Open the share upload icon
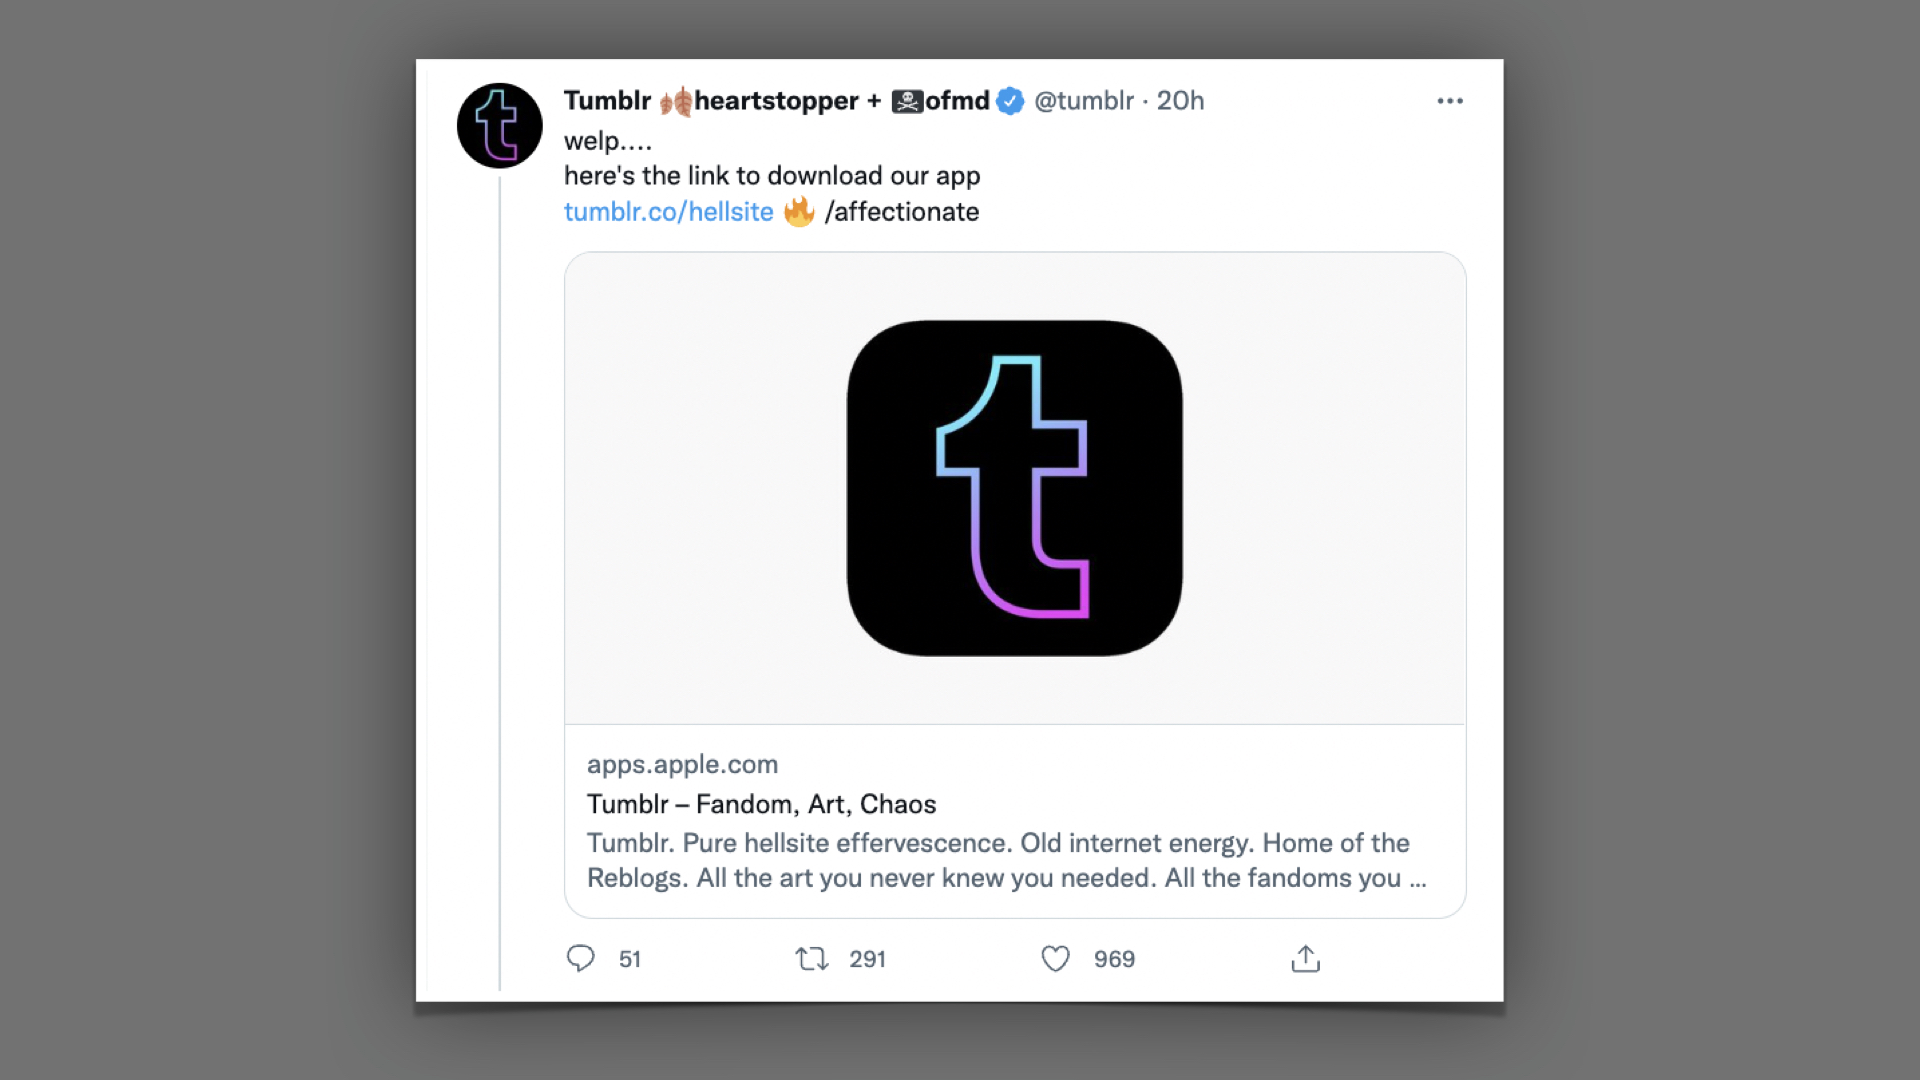The height and width of the screenshot is (1080, 1920). [x=1305, y=958]
